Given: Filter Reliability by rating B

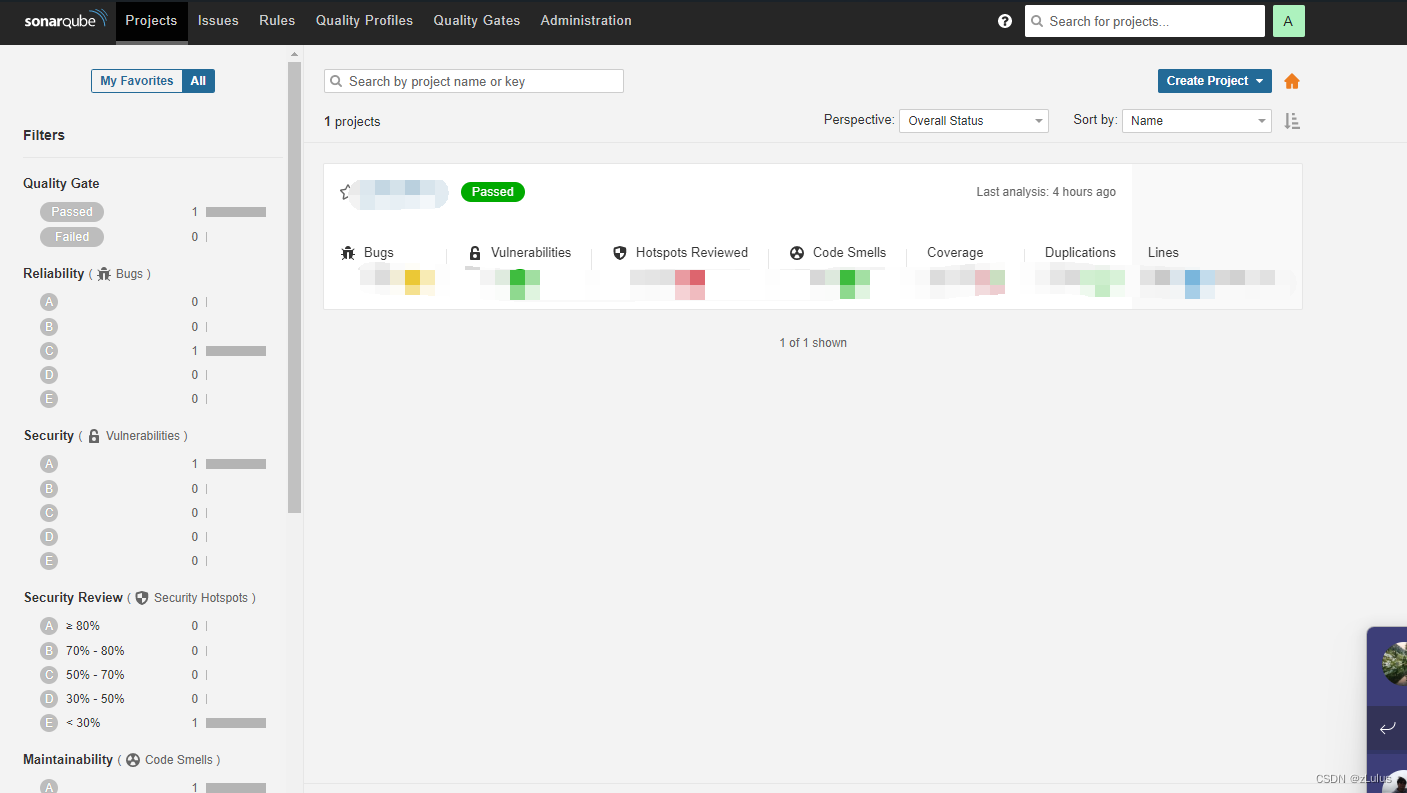Looking at the screenshot, I should point(49,327).
